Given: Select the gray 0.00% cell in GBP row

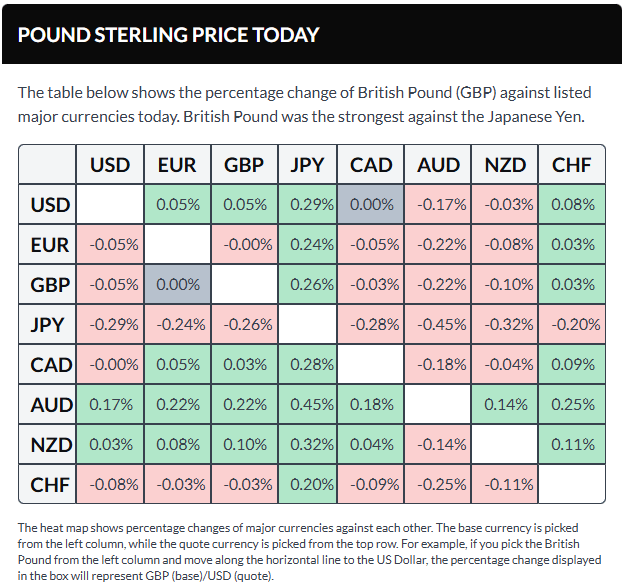Looking at the screenshot, I should coord(176,285).
